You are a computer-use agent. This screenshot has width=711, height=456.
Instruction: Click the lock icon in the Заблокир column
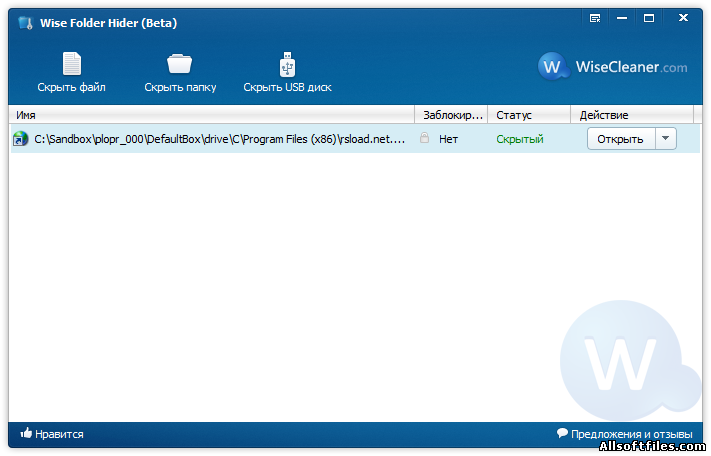point(424,138)
